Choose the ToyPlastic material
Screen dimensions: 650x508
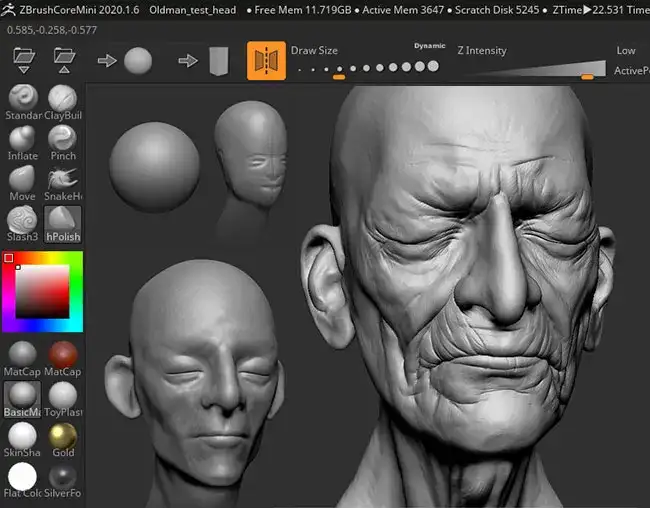[63, 399]
